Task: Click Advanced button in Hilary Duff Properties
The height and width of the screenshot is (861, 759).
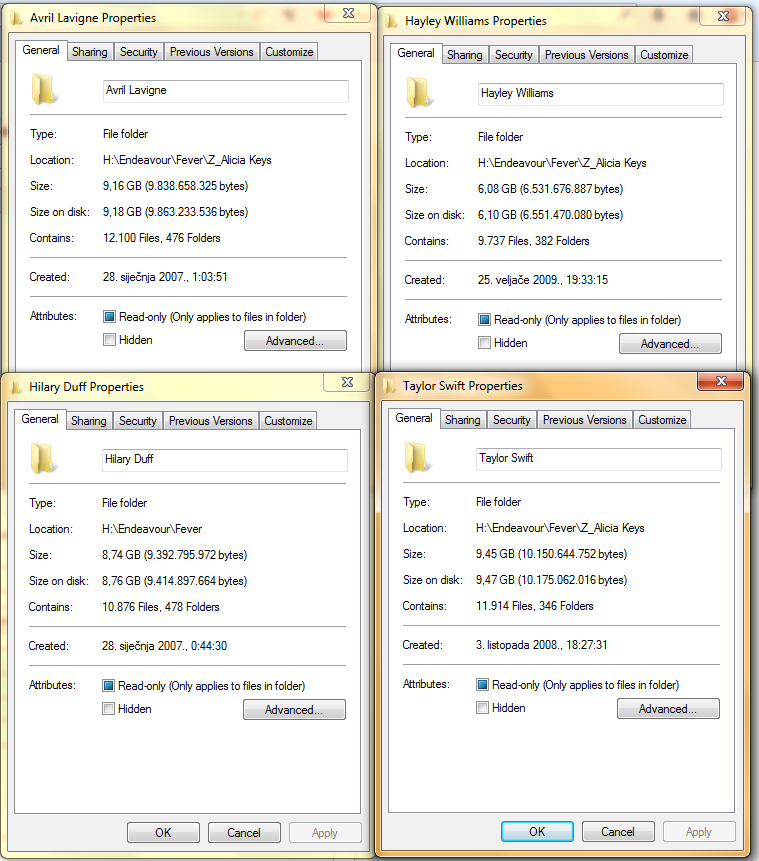Action: pos(294,709)
